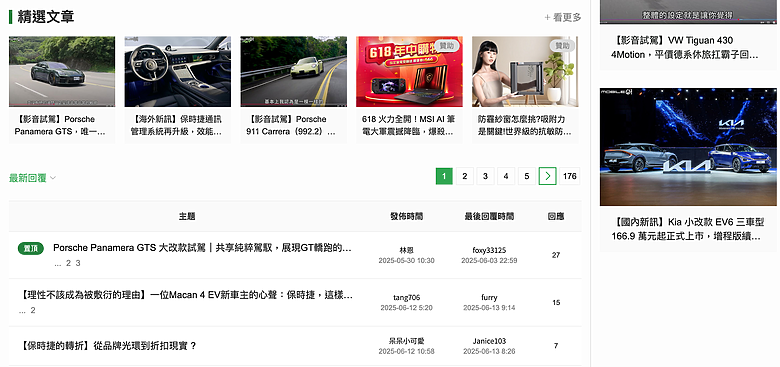Go to page 3 of the thread list
780x367 pixels.
486,176
